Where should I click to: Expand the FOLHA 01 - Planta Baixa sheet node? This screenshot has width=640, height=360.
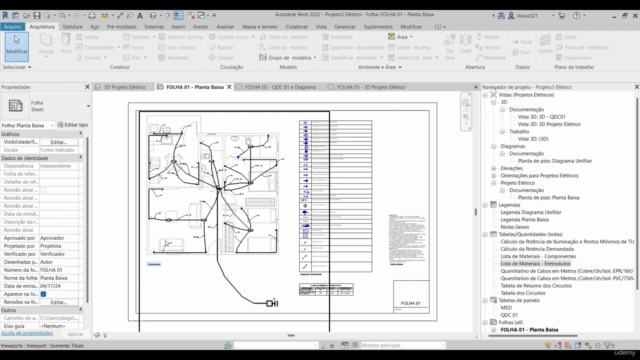(x=493, y=330)
